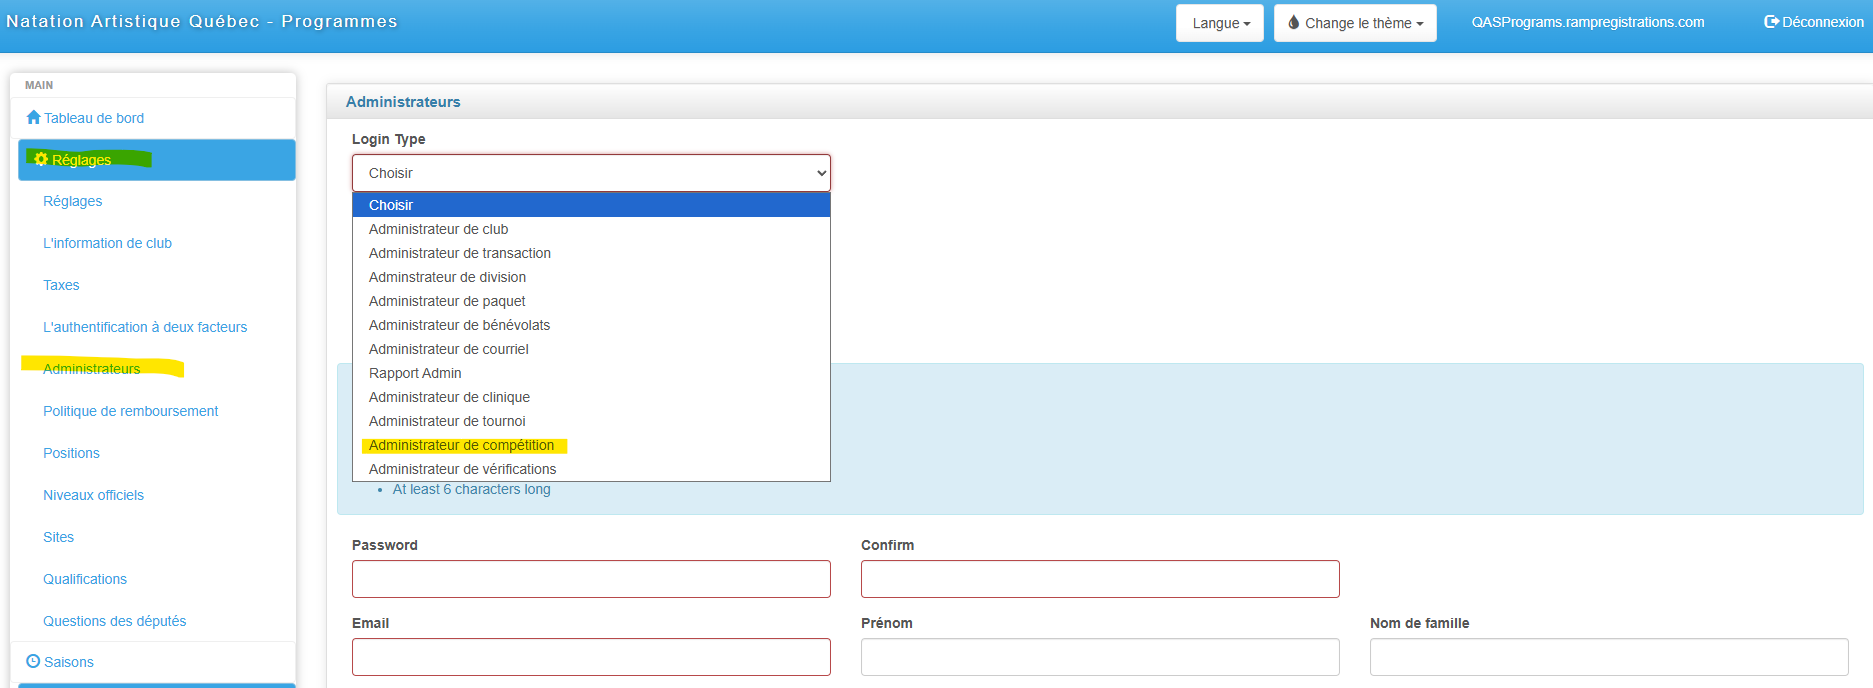1873x688 pixels.
Task: Go to Politique de remboursement page
Action: [130, 411]
